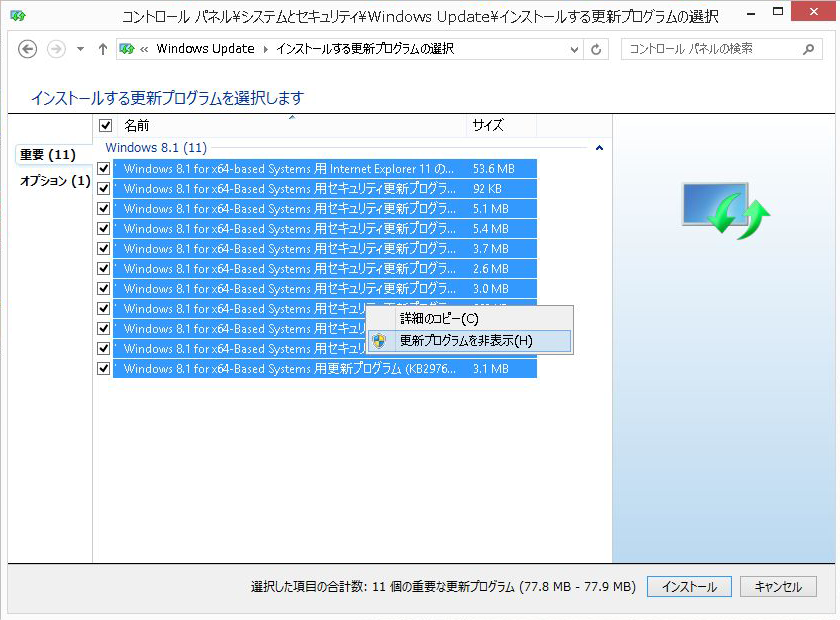Select the 更新プログラム (KB2976... update row

coord(325,369)
